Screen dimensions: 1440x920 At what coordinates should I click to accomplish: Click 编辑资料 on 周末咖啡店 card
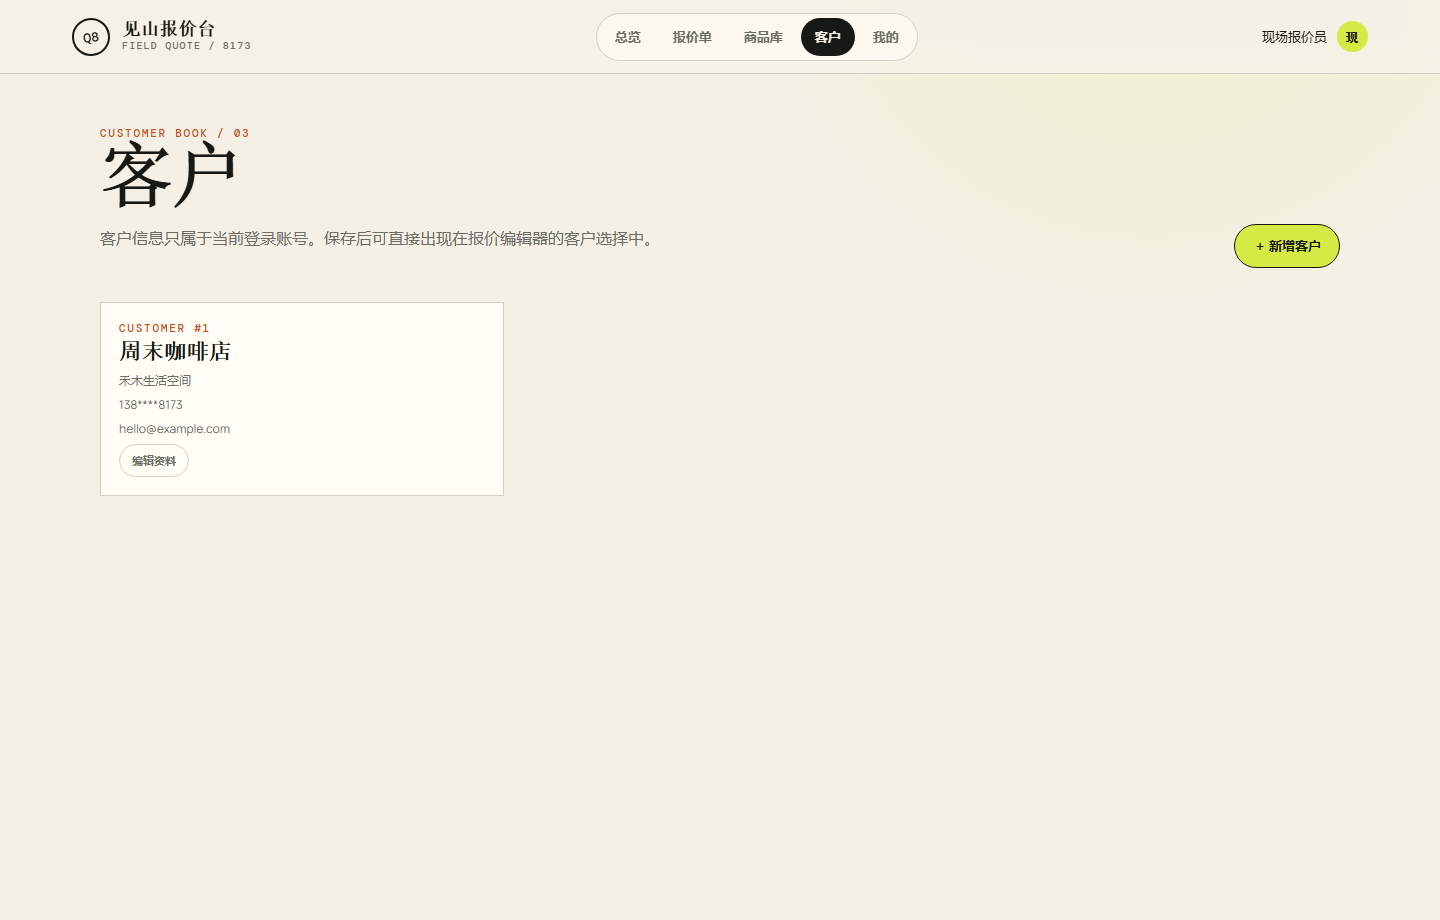tap(154, 461)
